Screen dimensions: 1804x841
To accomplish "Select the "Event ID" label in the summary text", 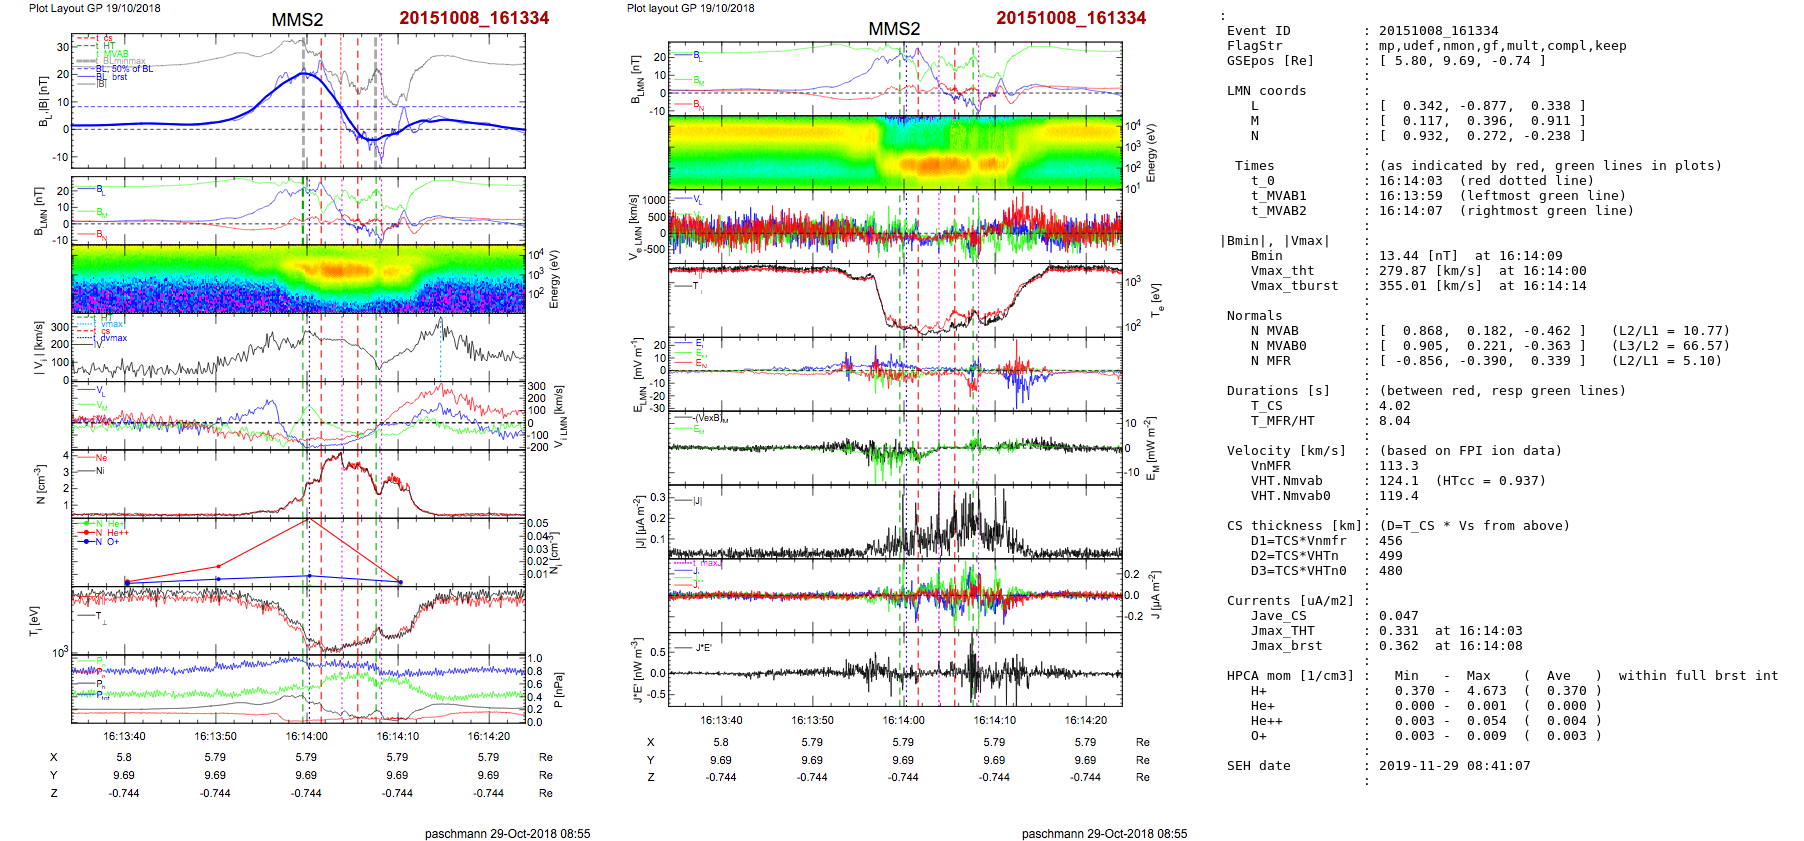I will coord(1259,31).
